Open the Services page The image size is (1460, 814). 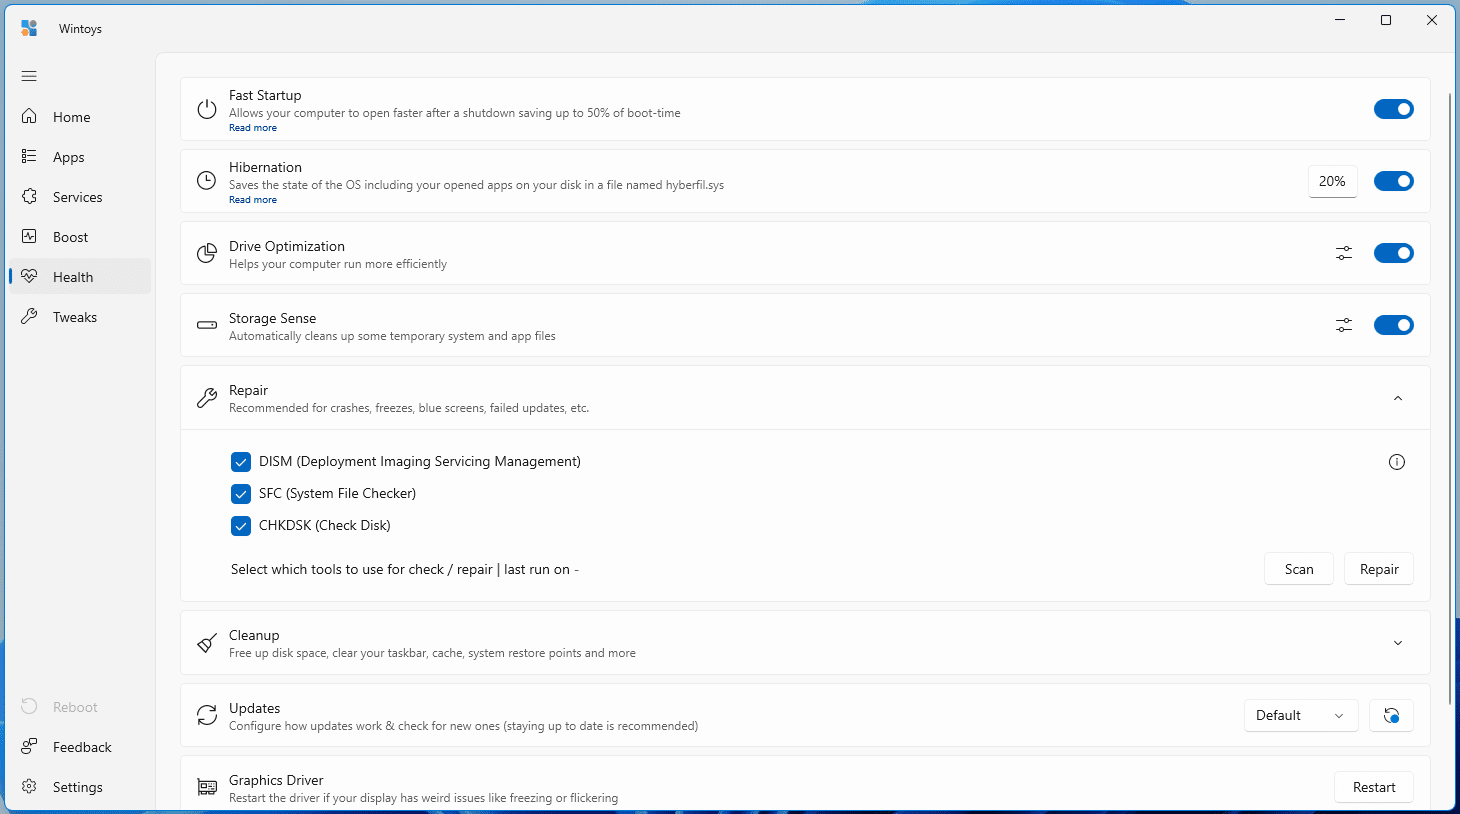click(80, 197)
